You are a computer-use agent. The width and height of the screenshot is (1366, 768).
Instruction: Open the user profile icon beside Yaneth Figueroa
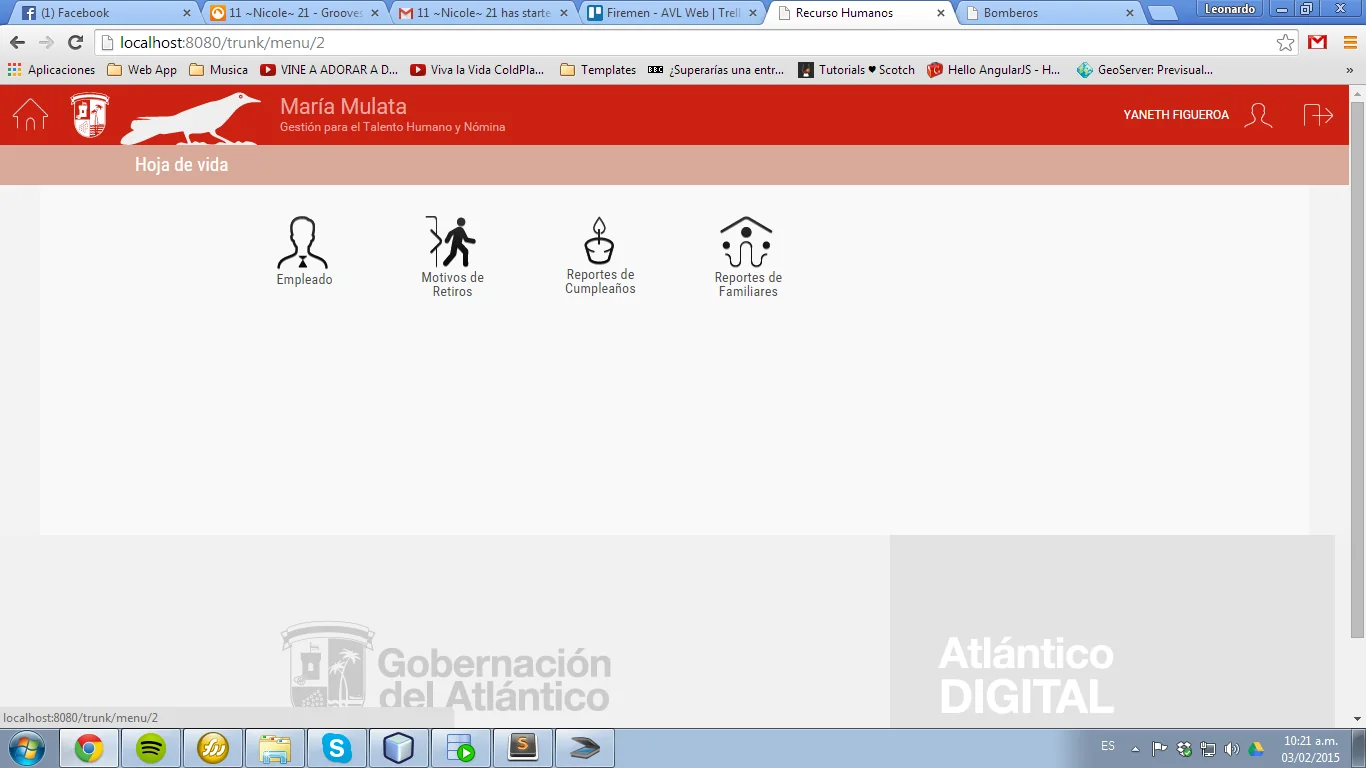coord(1258,115)
